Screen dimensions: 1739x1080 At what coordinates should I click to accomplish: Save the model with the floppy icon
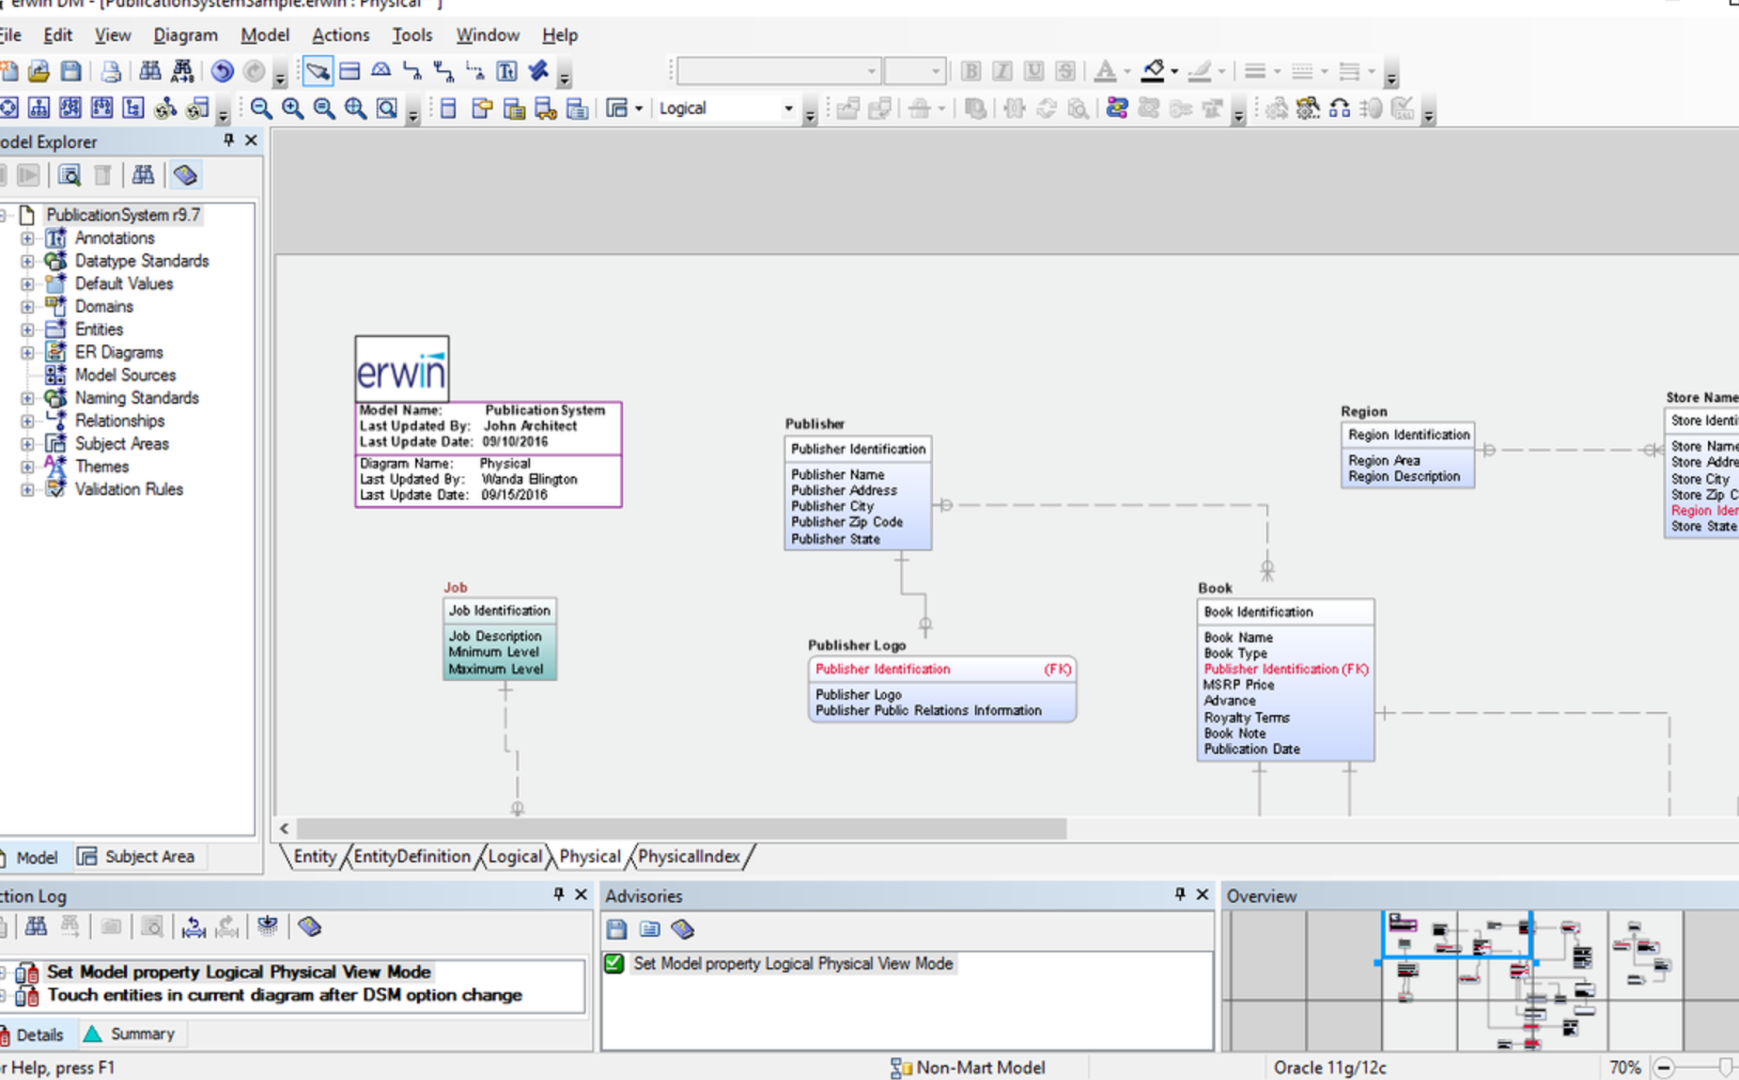tap(71, 71)
